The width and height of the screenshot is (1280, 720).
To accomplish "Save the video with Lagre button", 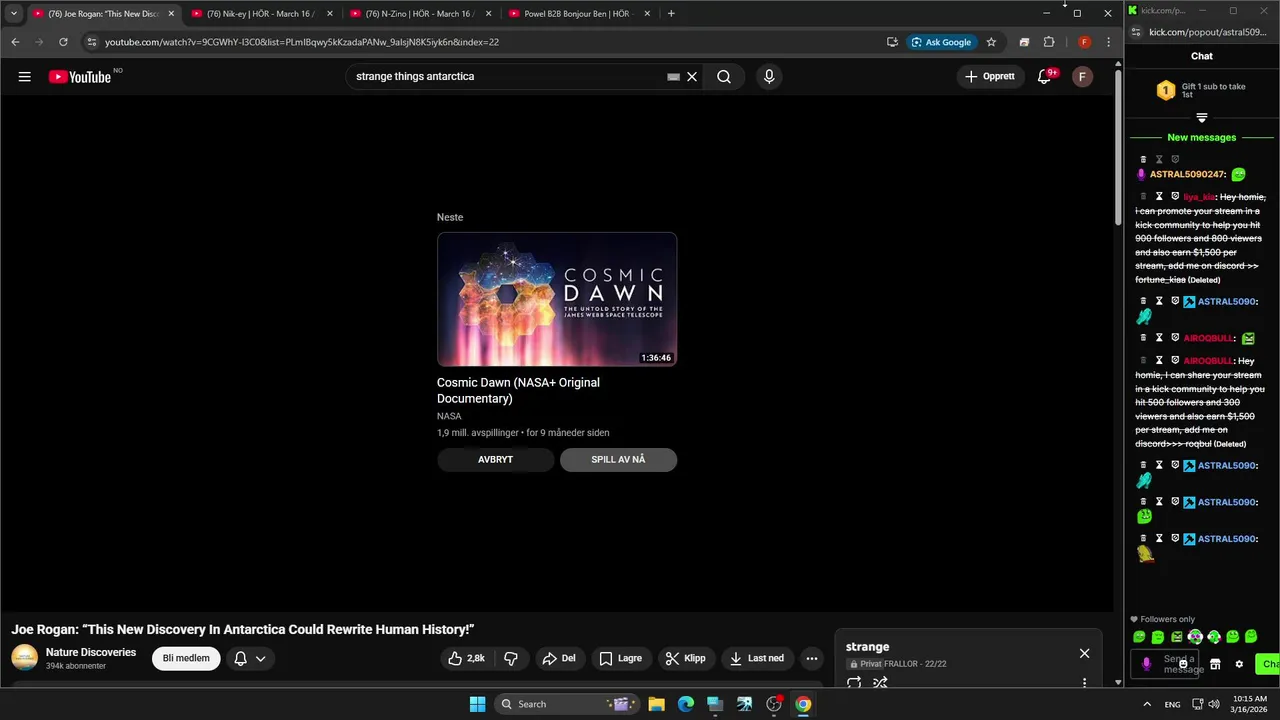I will [x=620, y=658].
